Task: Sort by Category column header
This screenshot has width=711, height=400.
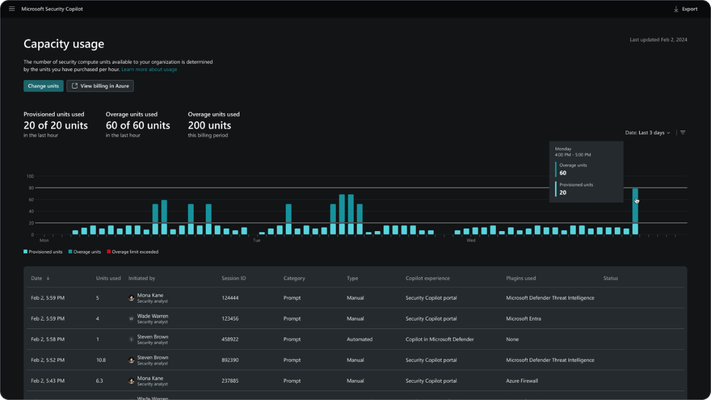Action: pos(294,278)
